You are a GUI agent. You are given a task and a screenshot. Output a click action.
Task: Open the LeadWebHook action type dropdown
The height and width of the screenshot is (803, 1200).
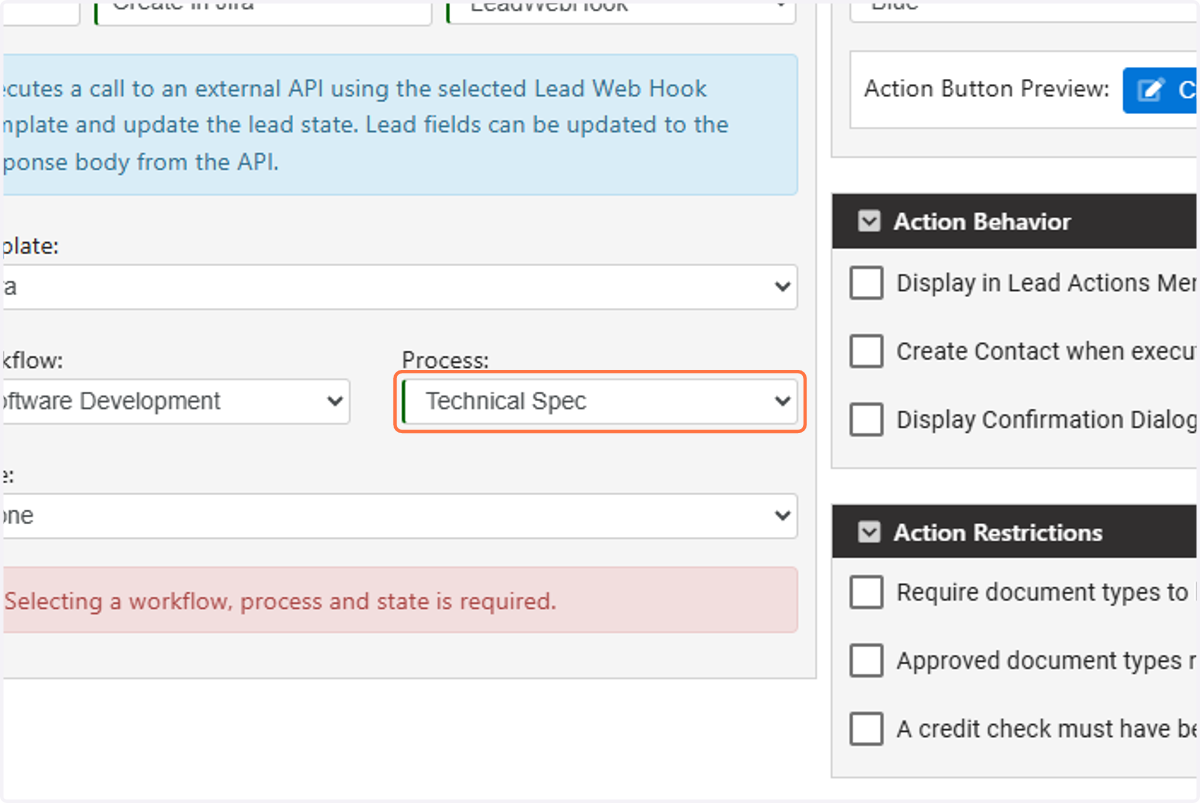coord(621,10)
